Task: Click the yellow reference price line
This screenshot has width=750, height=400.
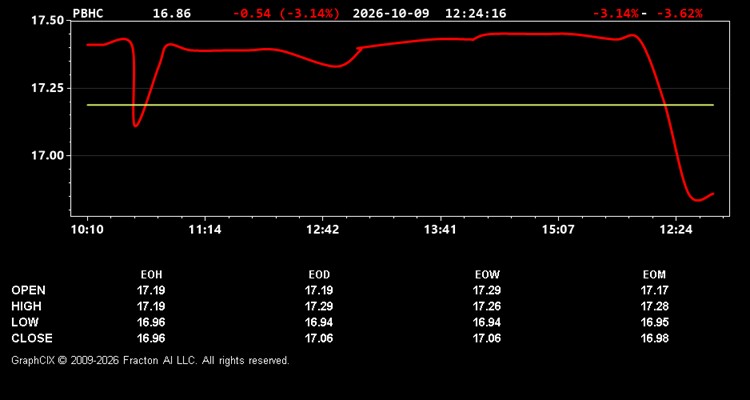Action: click(x=400, y=105)
